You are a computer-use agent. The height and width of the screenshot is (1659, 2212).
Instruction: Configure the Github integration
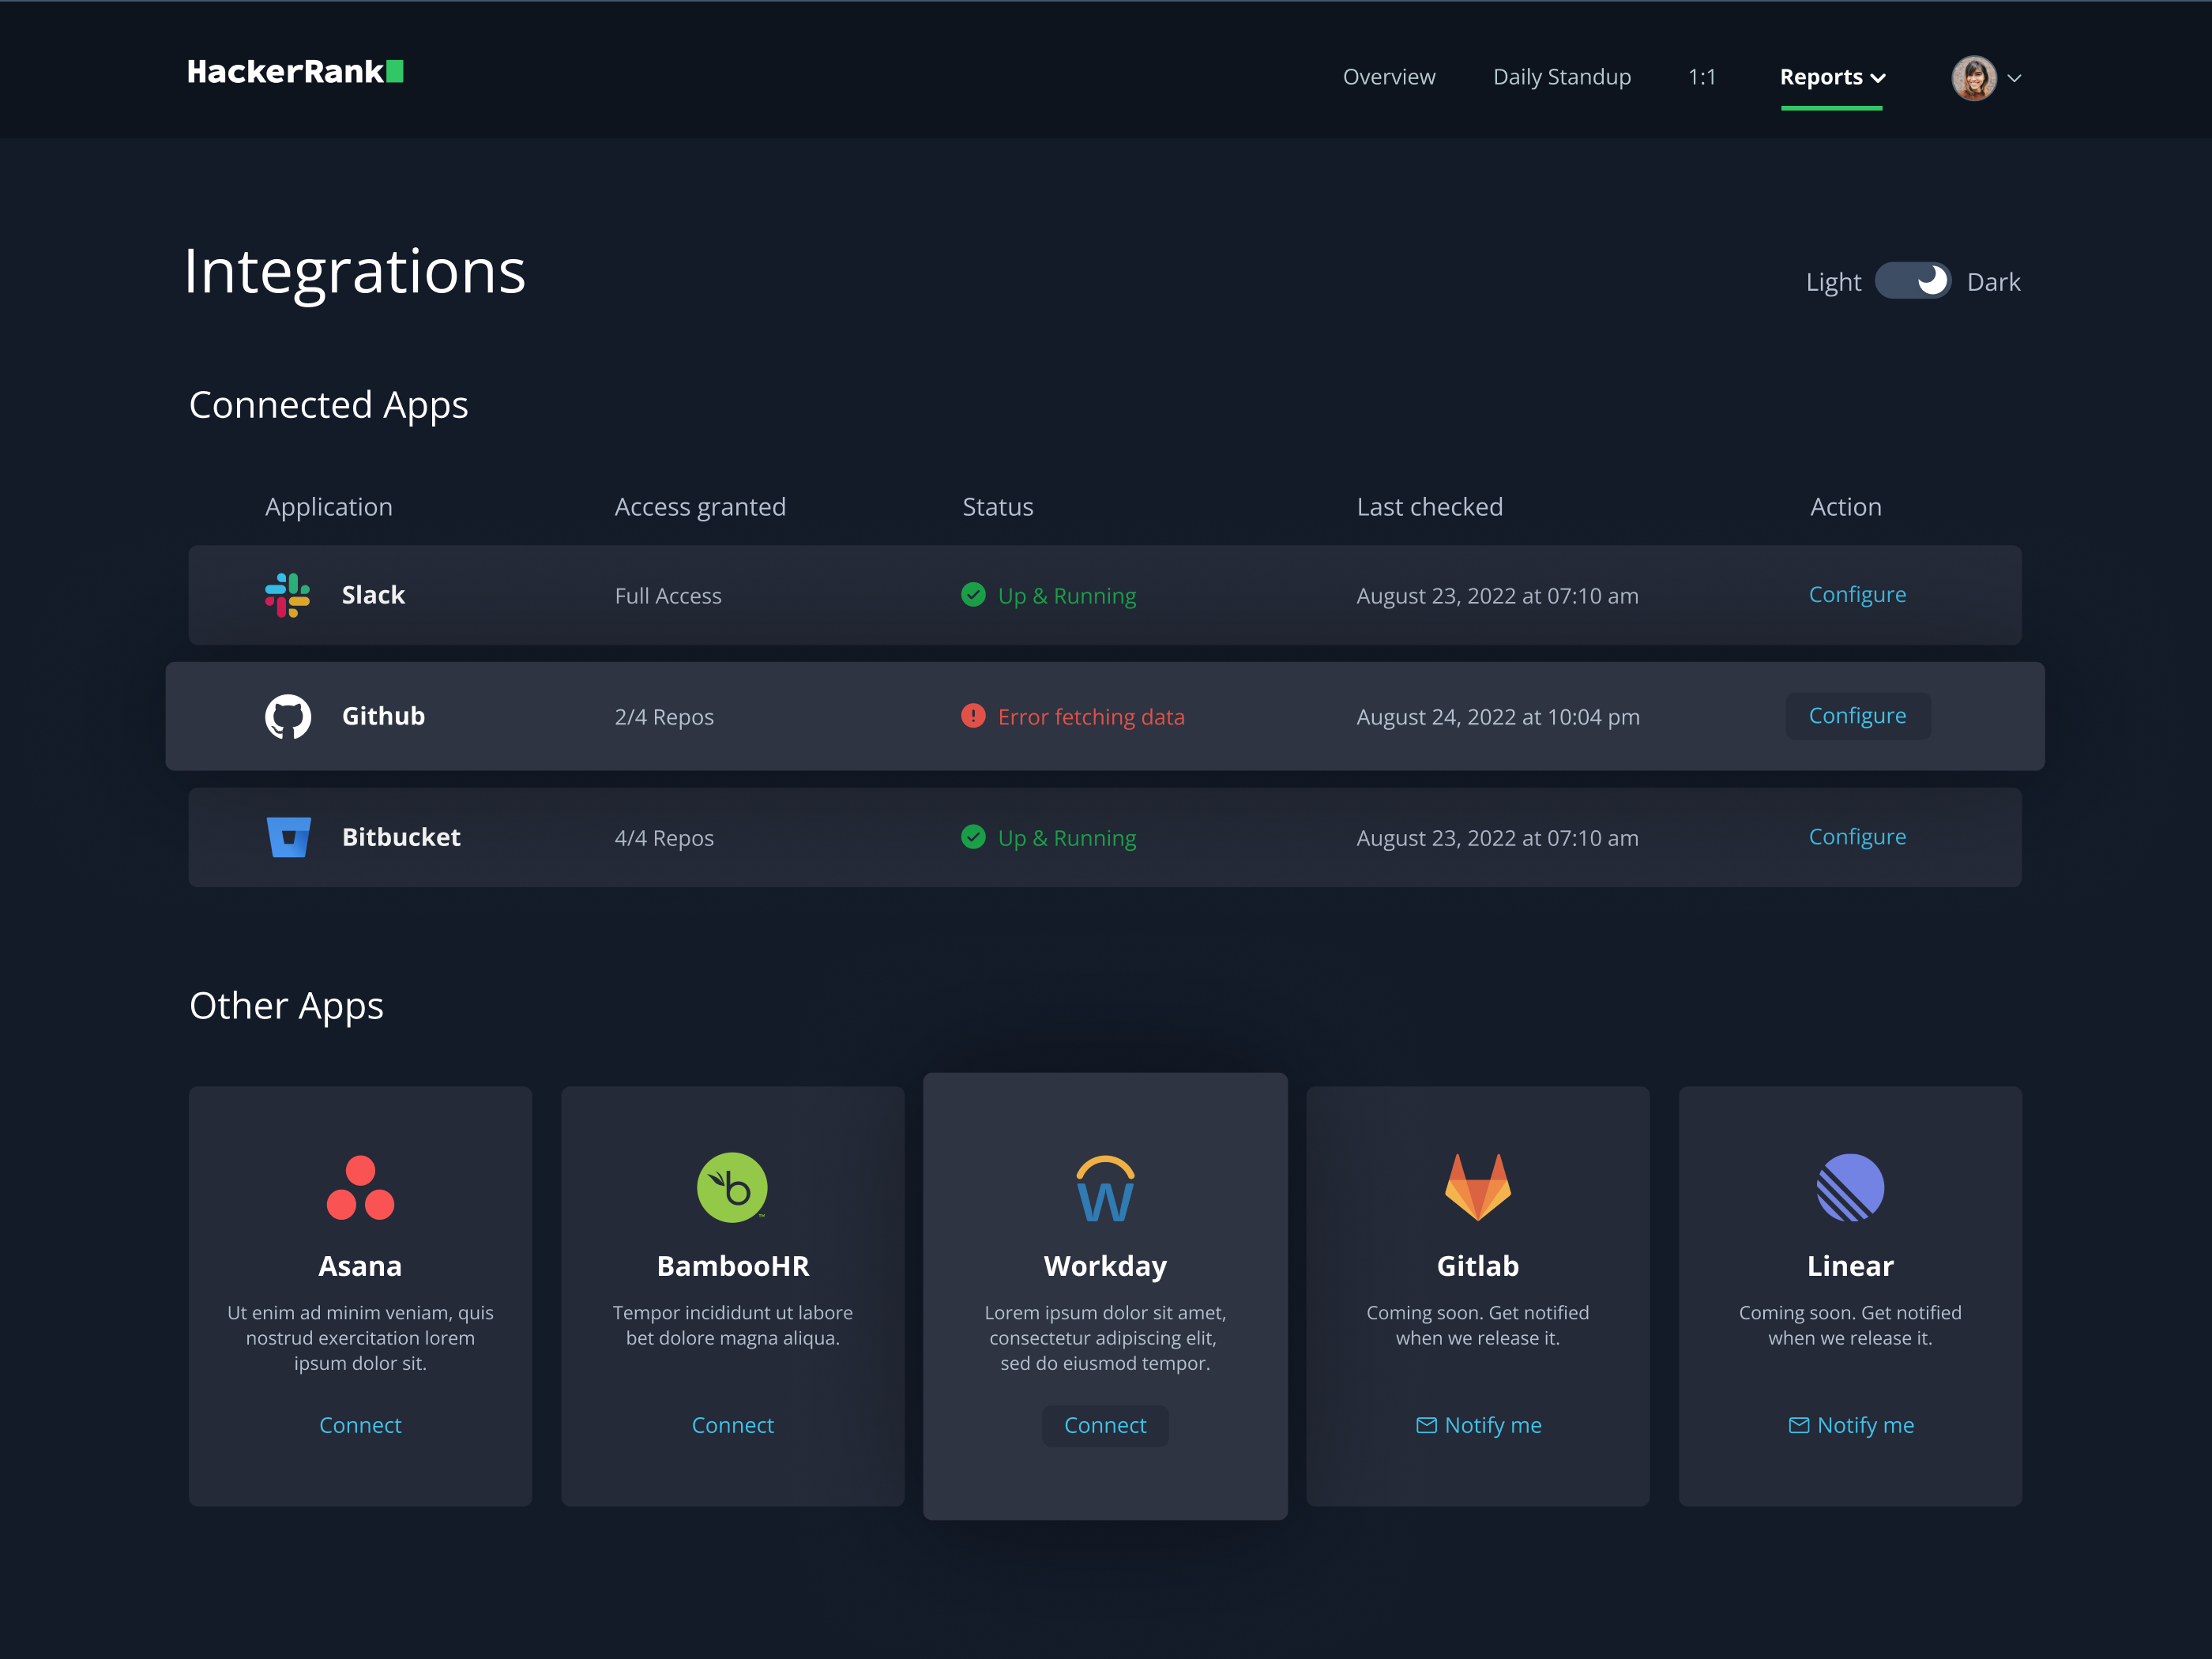point(1857,716)
